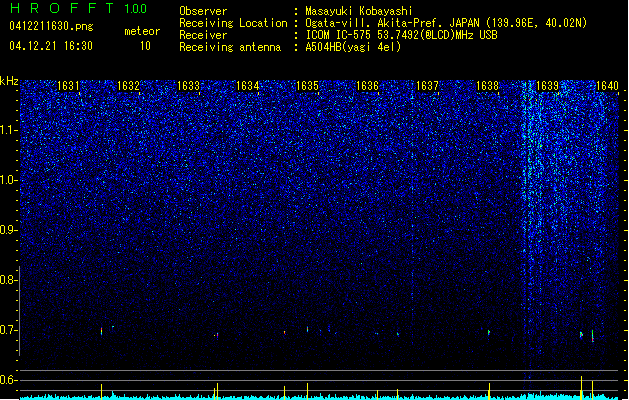This screenshot has height=400, width=629.
Task: Click the 0.6 kHz frequency axis label
Action: click(8, 380)
